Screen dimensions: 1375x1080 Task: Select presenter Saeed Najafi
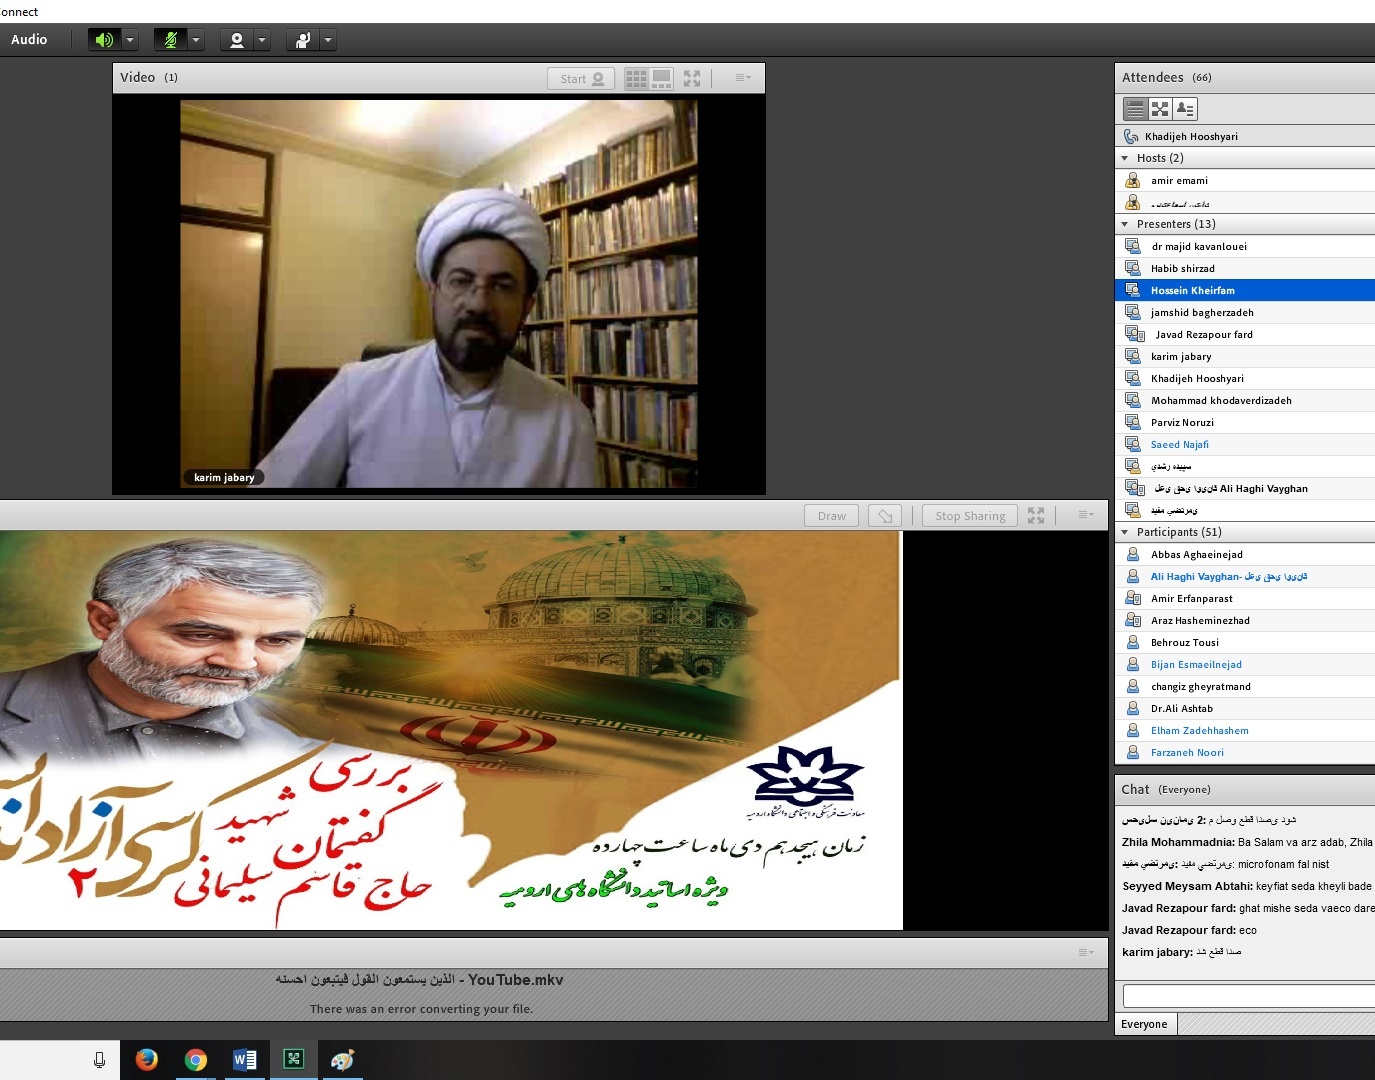[1245, 445]
